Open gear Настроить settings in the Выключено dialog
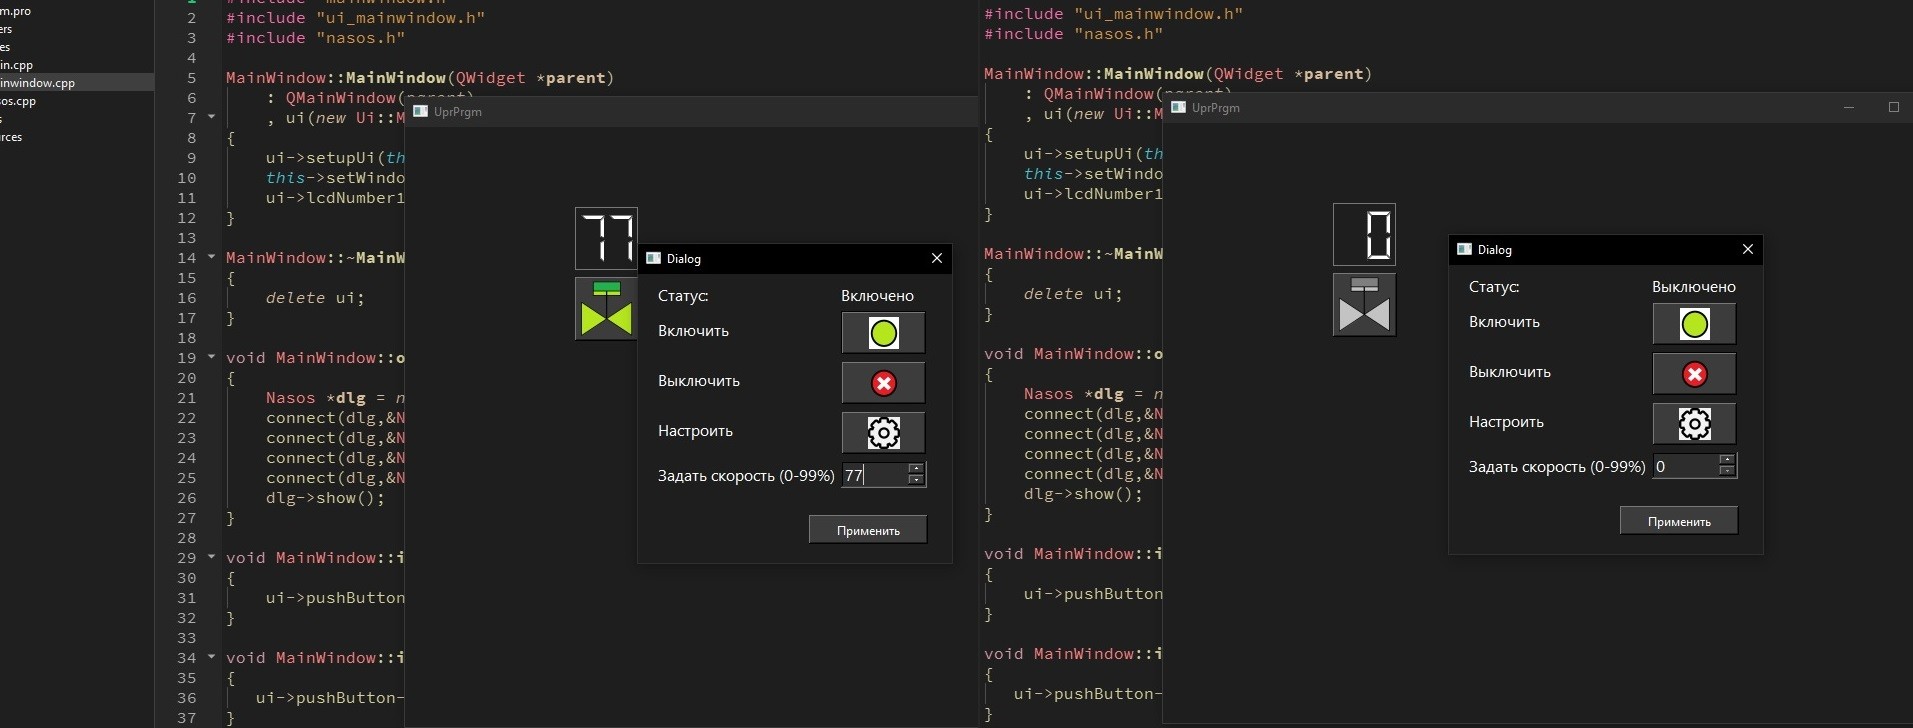Screen dimensions: 1913x728 (1694, 424)
